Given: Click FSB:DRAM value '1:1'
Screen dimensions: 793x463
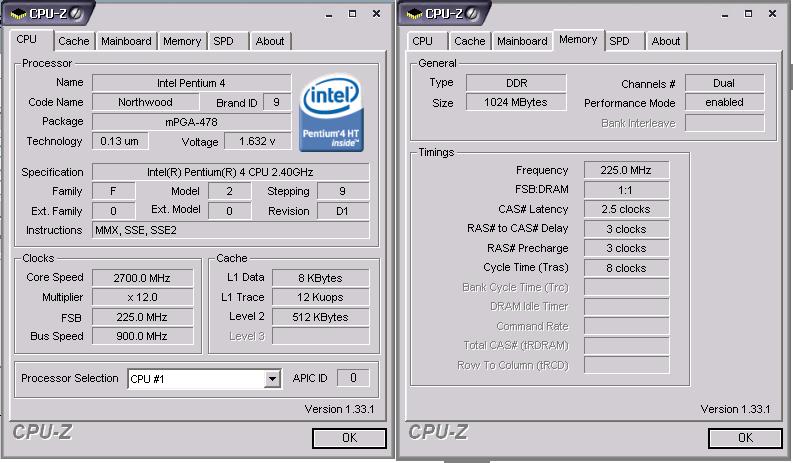Looking at the screenshot, I should [626, 190].
